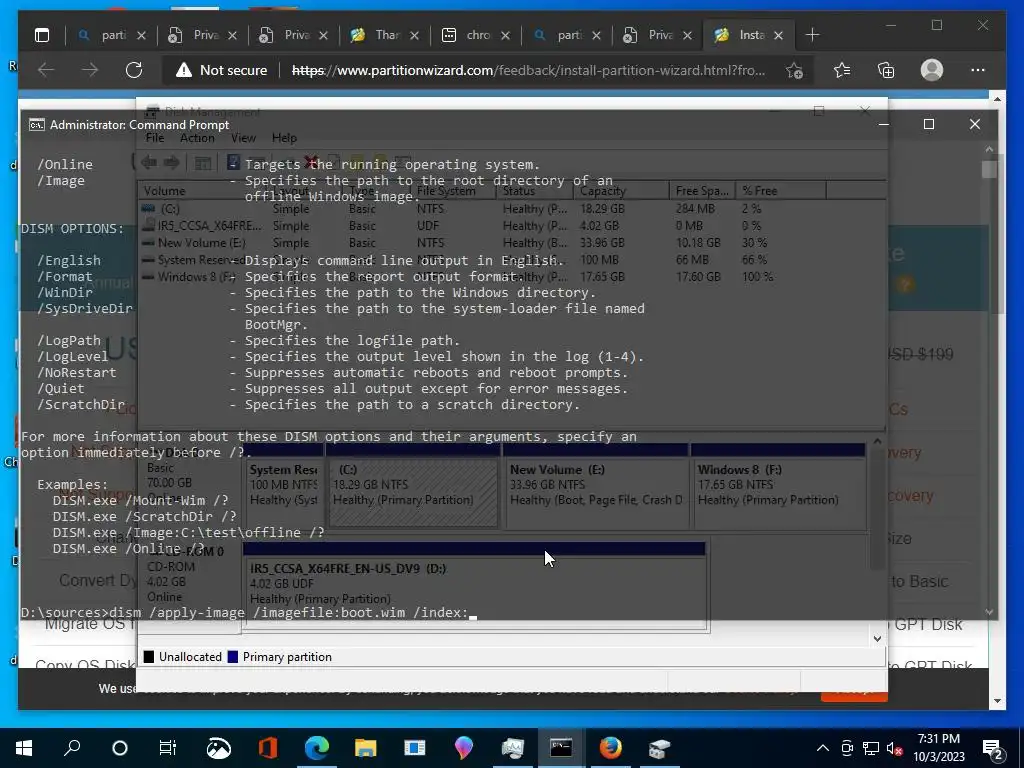Click Disk Management toolbar help icon

pyautogui.click(x=233, y=162)
